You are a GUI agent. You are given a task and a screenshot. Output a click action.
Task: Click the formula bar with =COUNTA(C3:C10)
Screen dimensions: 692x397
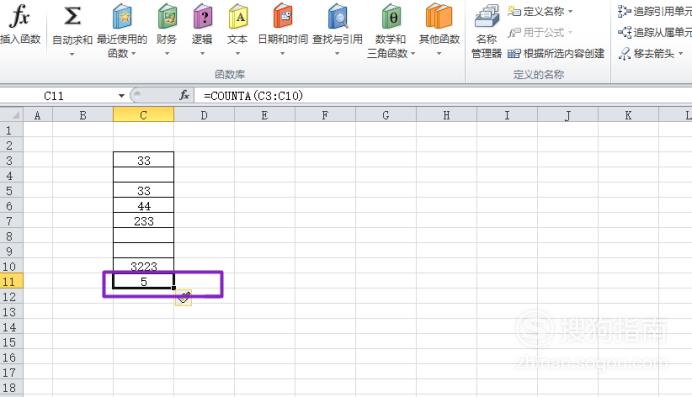(443, 95)
